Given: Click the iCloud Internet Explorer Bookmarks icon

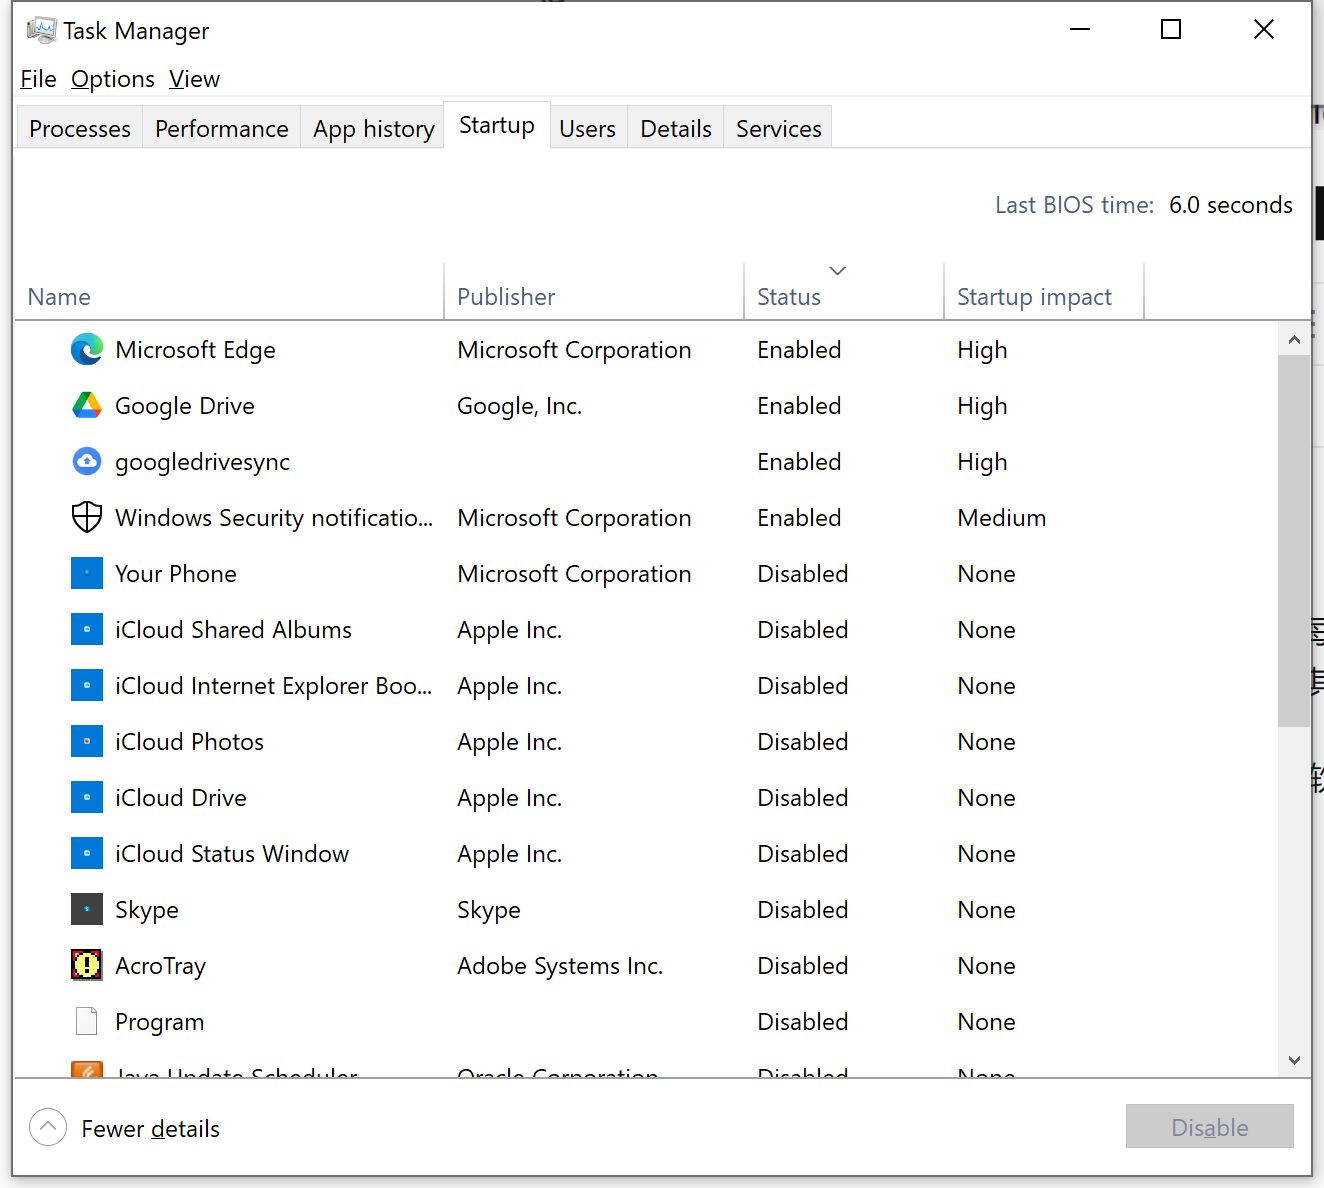Looking at the screenshot, I should (x=87, y=685).
